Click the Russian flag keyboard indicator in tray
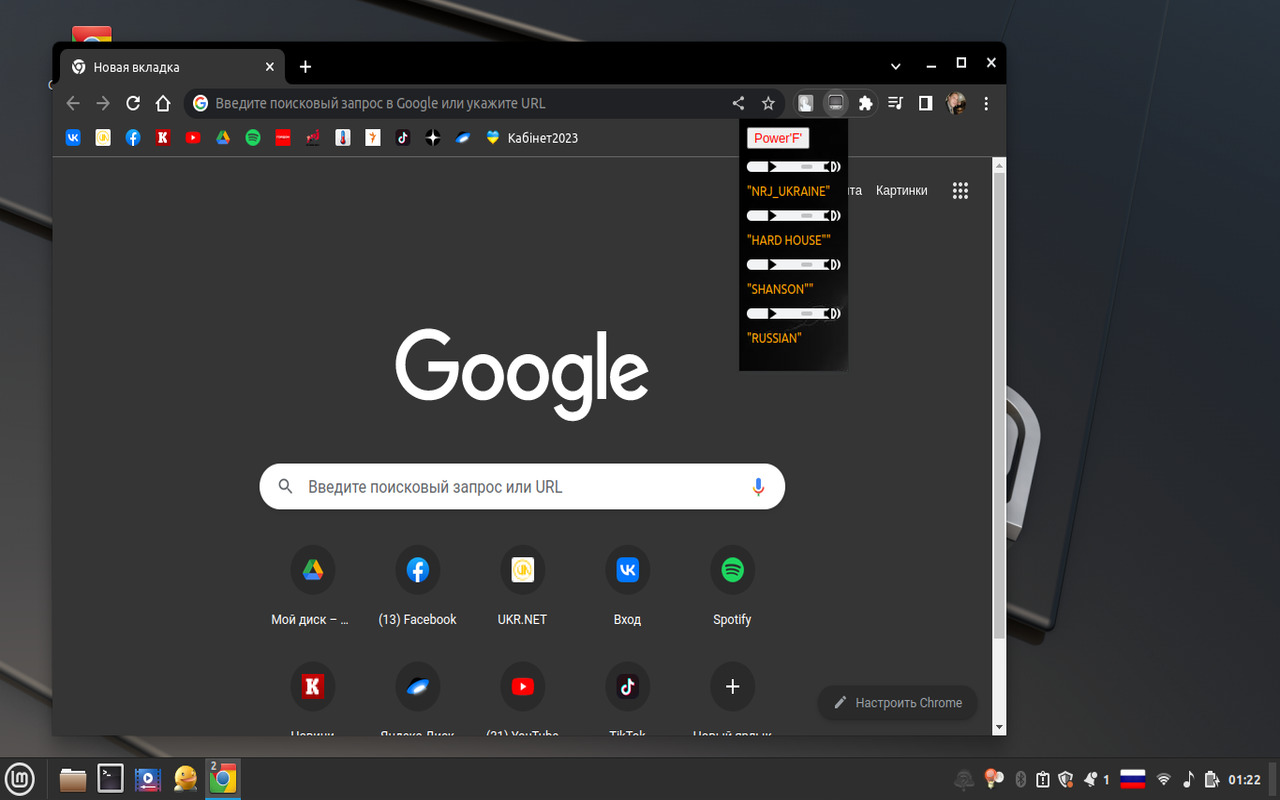The width and height of the screenshot is (1280, 800). tap(1133, 779)
